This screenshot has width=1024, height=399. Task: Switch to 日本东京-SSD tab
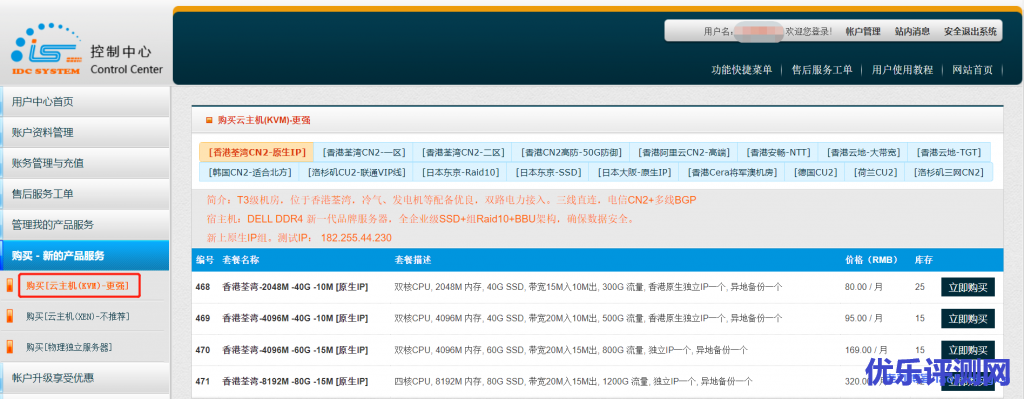pos(548,172)
